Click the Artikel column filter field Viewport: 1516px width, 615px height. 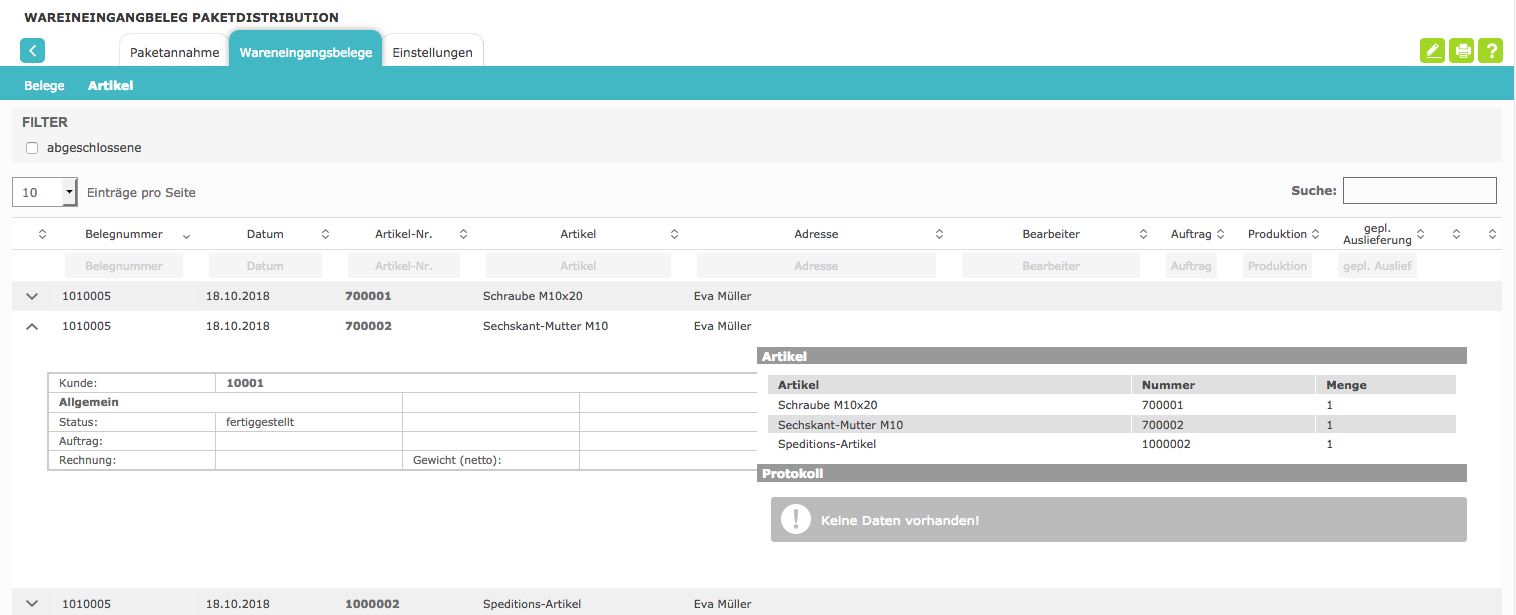tap(577, 266)
